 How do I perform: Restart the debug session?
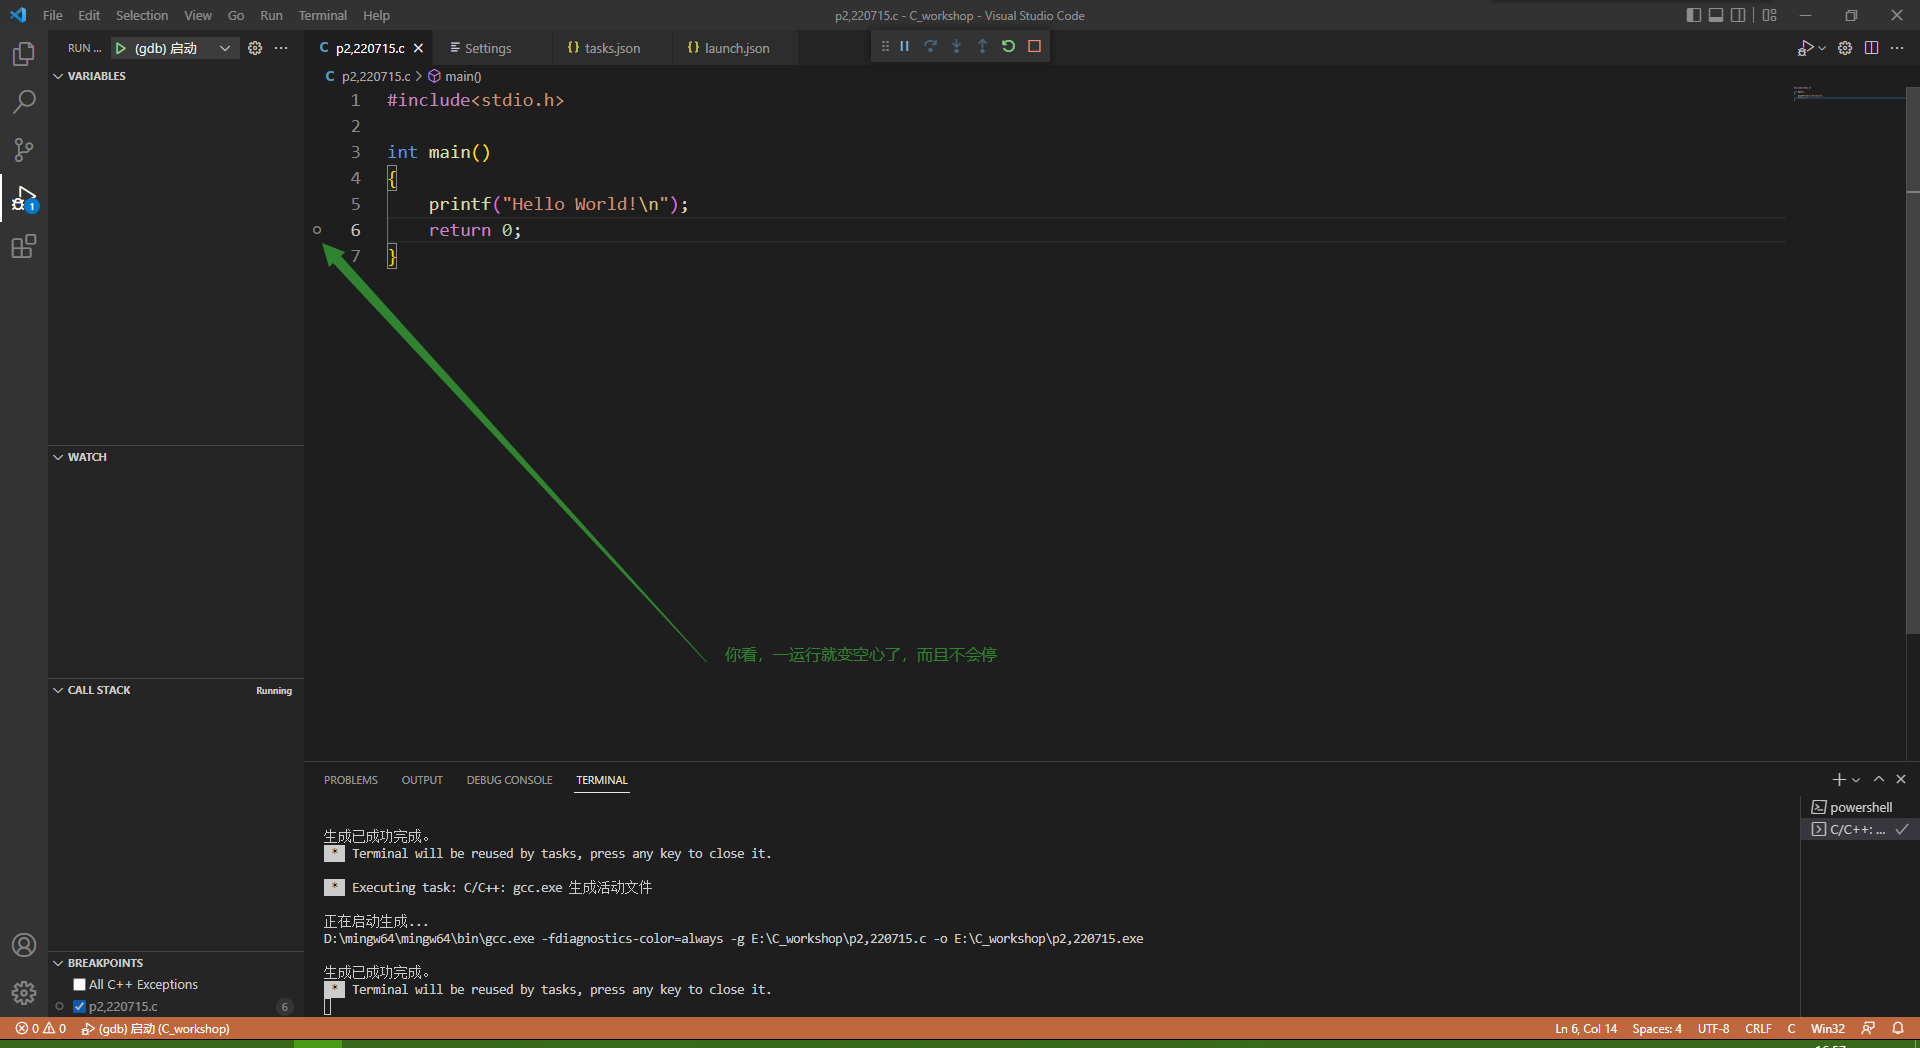click(x=1008, y=46)
